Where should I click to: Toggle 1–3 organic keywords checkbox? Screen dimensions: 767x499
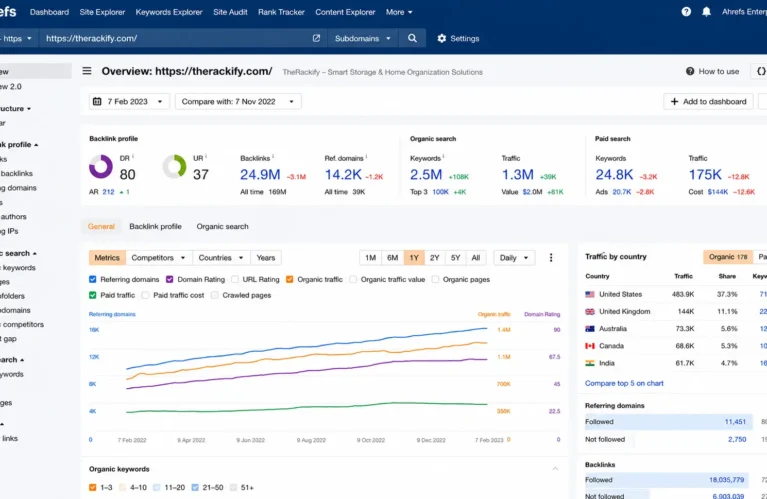[92, 487]
